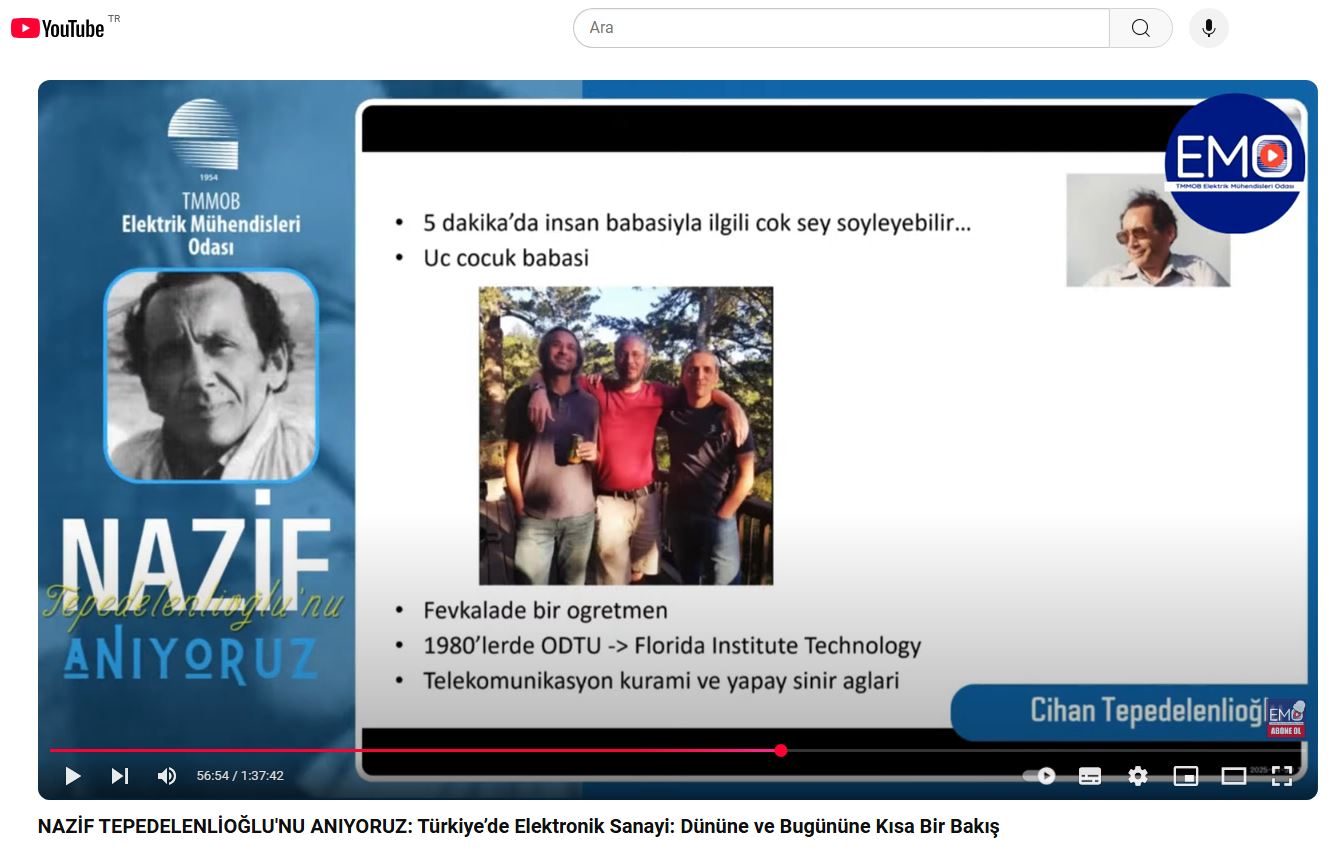Click the photo of three men in the slide

pyautogui.click(x=626, y=436)
